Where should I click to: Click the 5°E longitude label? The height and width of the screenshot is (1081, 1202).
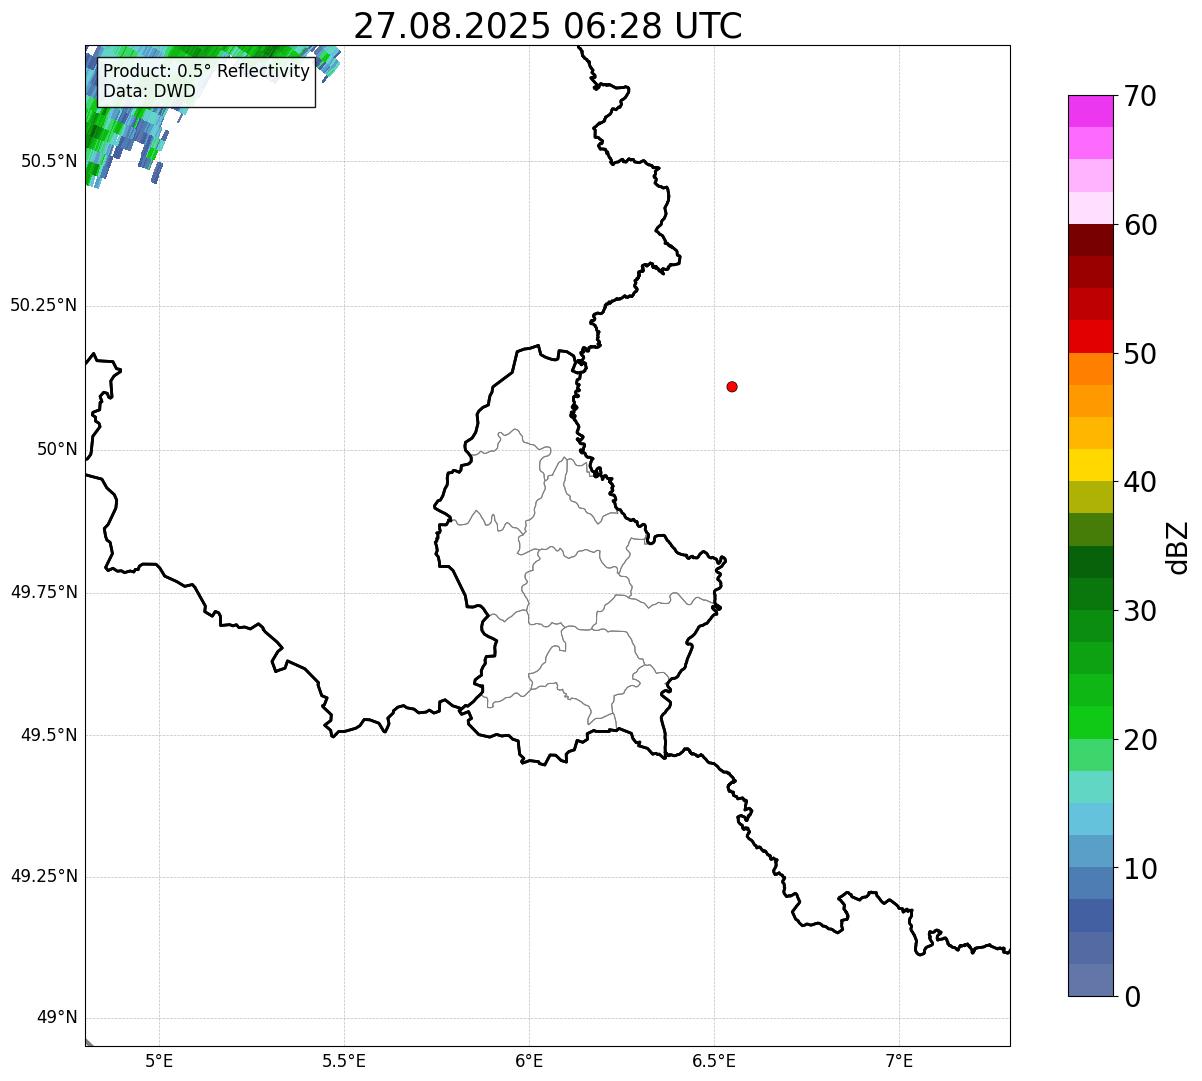click(x=159, y=1061)
